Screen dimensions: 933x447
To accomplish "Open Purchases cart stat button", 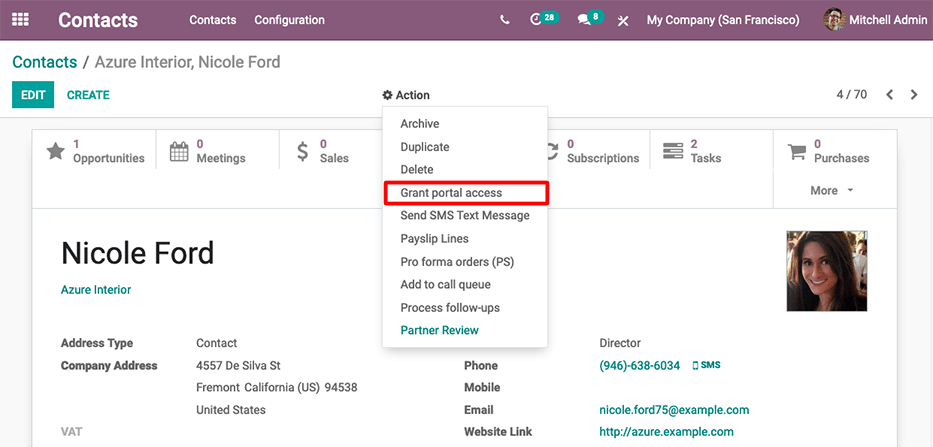I will (x=828, y=151).
